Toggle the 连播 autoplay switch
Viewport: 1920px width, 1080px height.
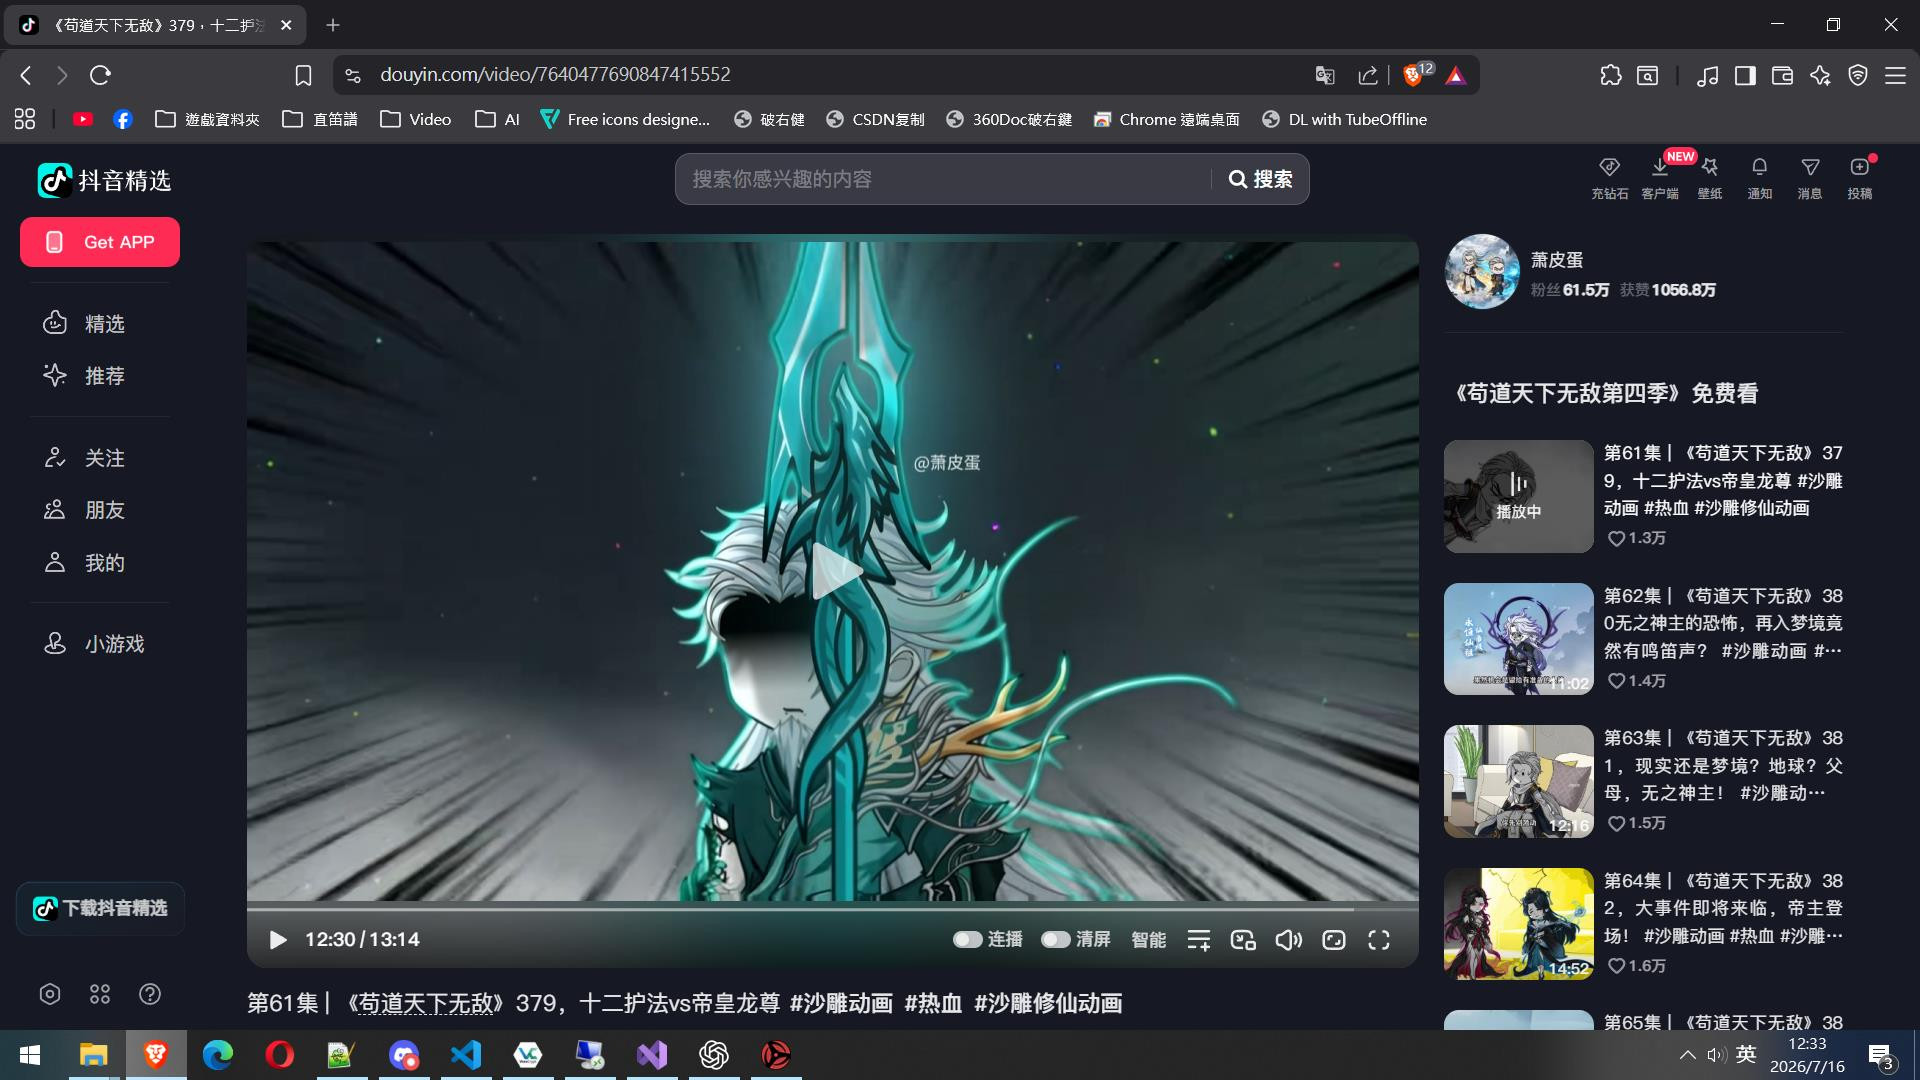[967, 940]
